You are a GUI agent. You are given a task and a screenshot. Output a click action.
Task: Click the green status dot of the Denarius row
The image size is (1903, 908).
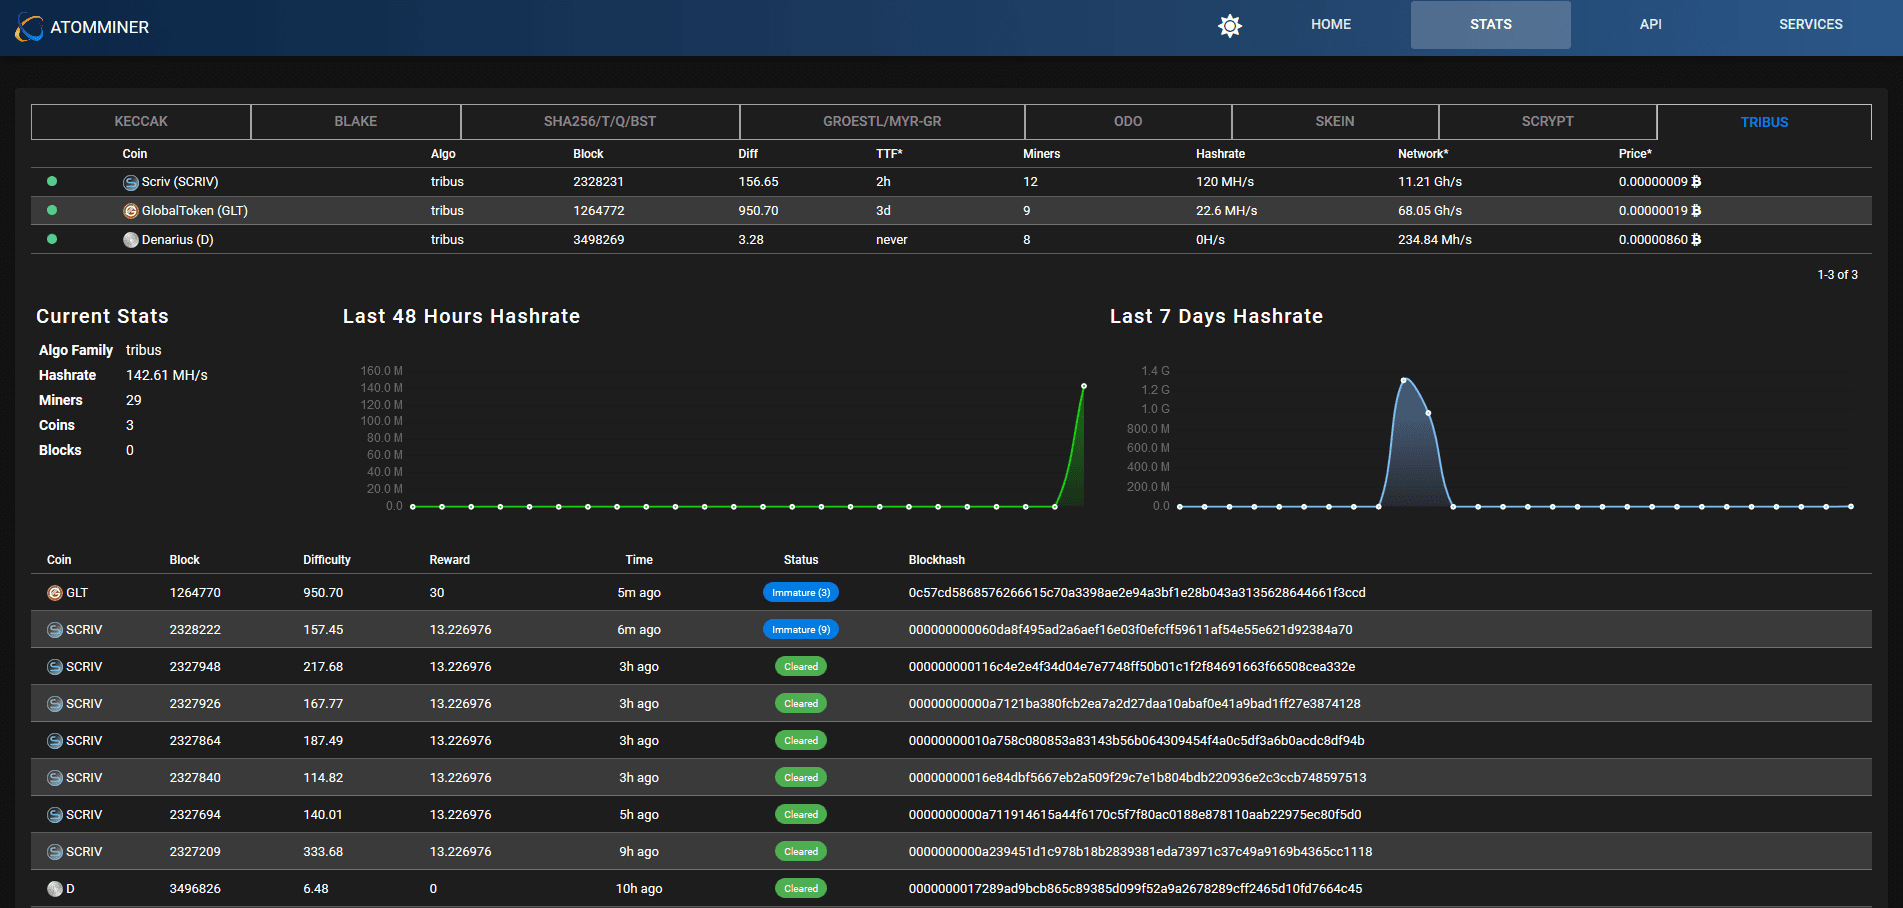point(52,239)
